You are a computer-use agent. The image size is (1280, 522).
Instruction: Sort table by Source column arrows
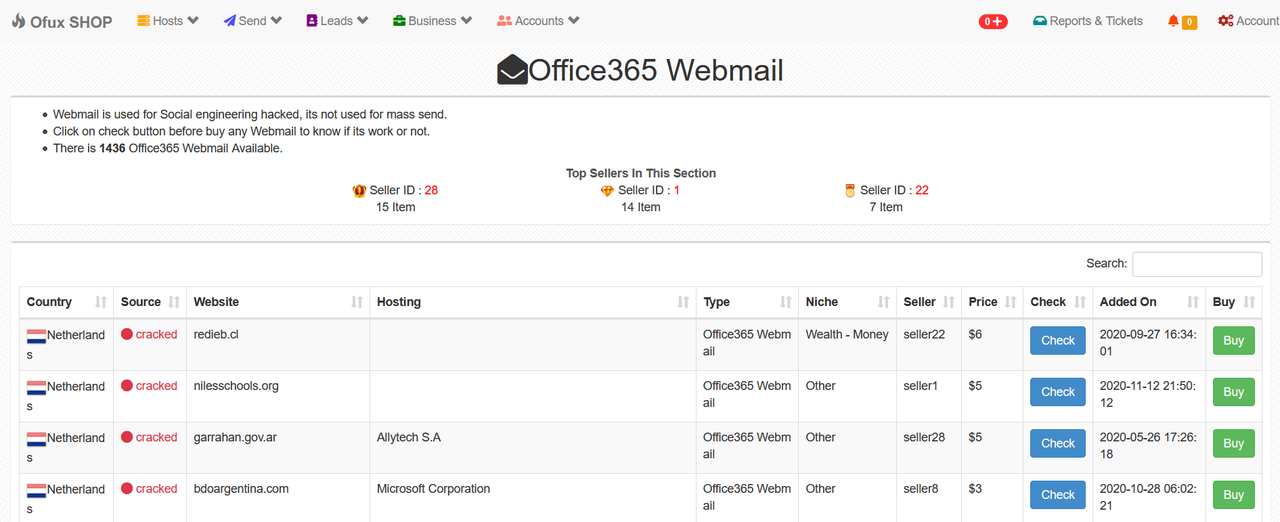coord(174,302)
